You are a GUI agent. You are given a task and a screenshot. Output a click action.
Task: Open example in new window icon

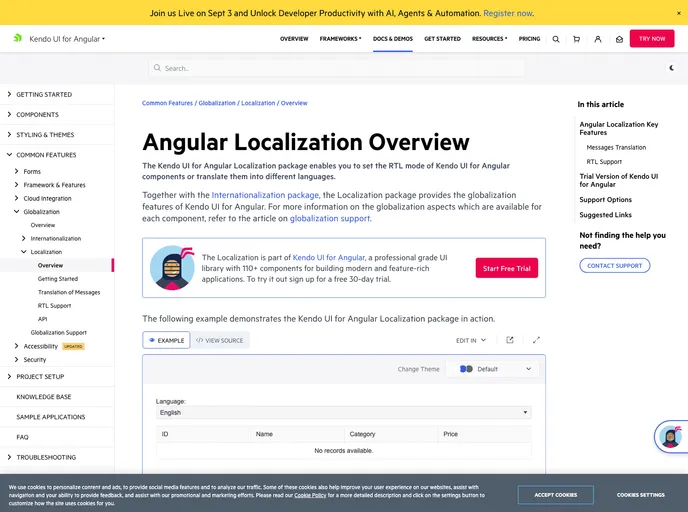pyautogui.click(x=509, y=340)
